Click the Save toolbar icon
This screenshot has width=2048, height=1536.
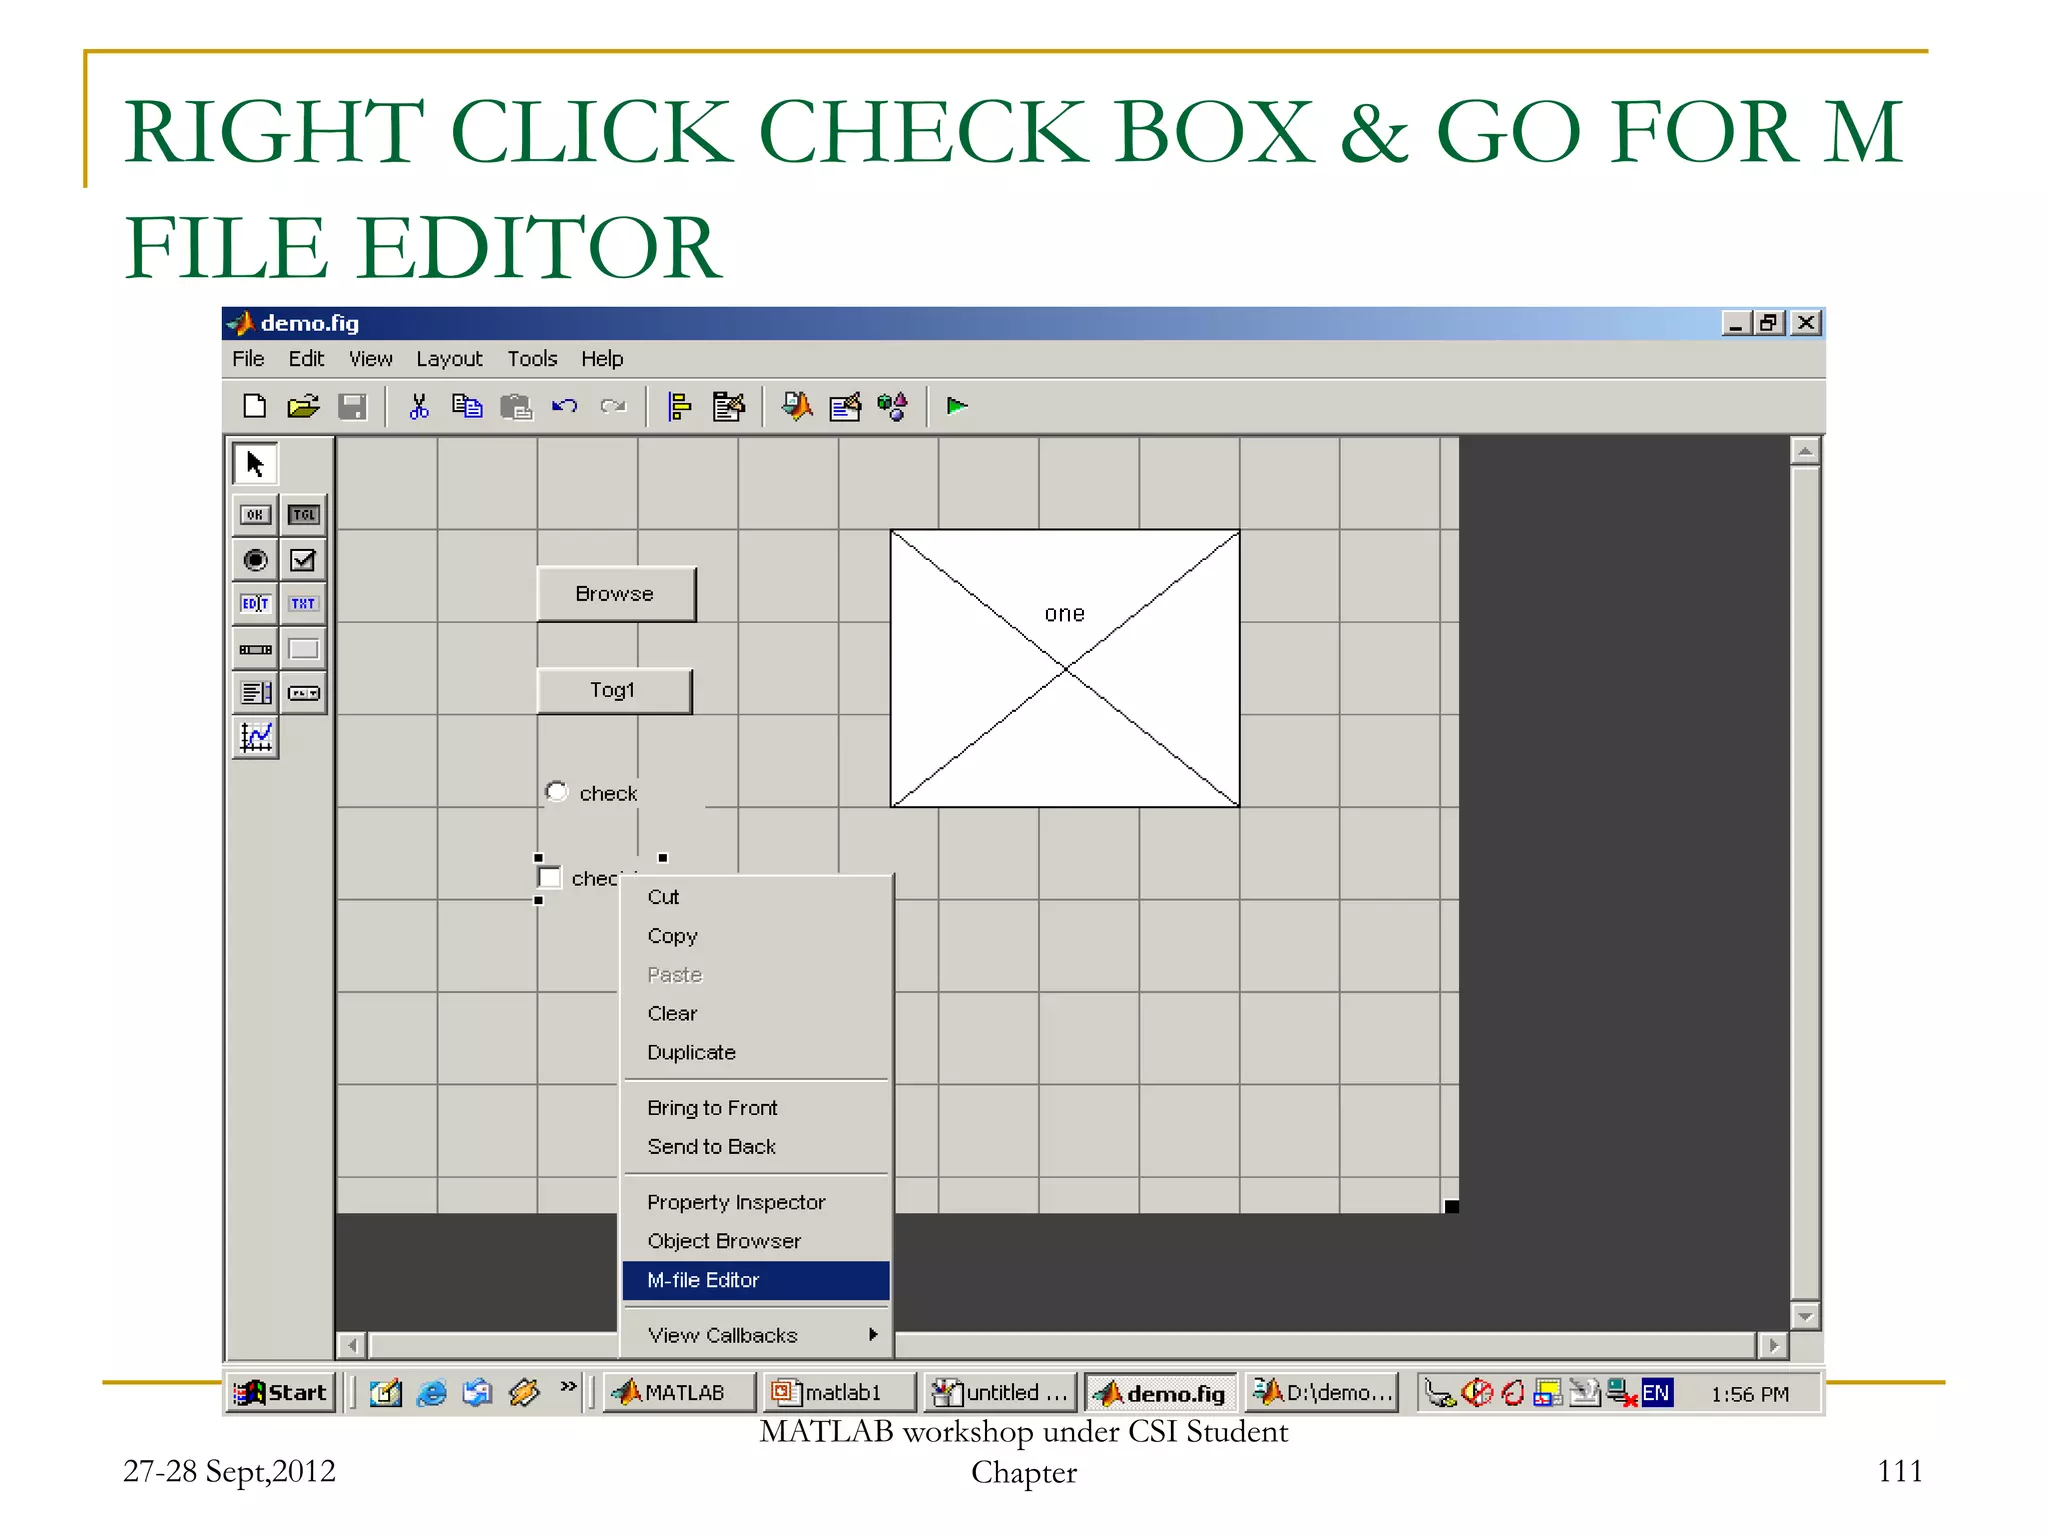352,406
